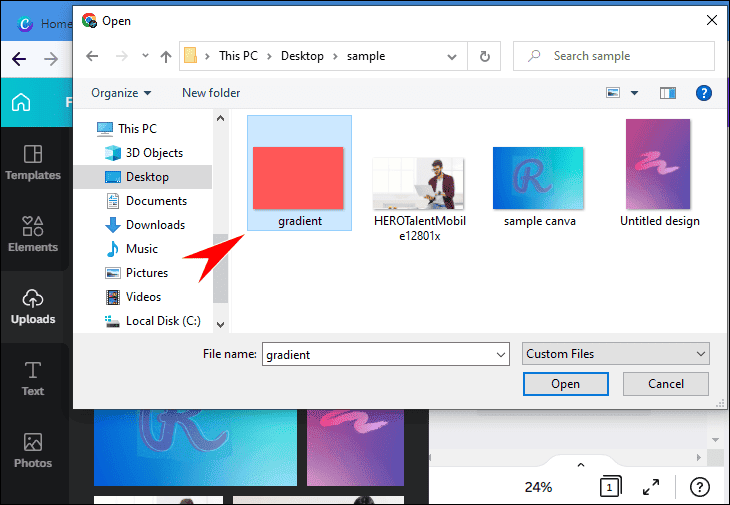Image resolution: width=730 pixels, height=505 pixels.
Task: Open Text panel in Canva sidebar
Action: pyautogui.click(x=33, y=379)
